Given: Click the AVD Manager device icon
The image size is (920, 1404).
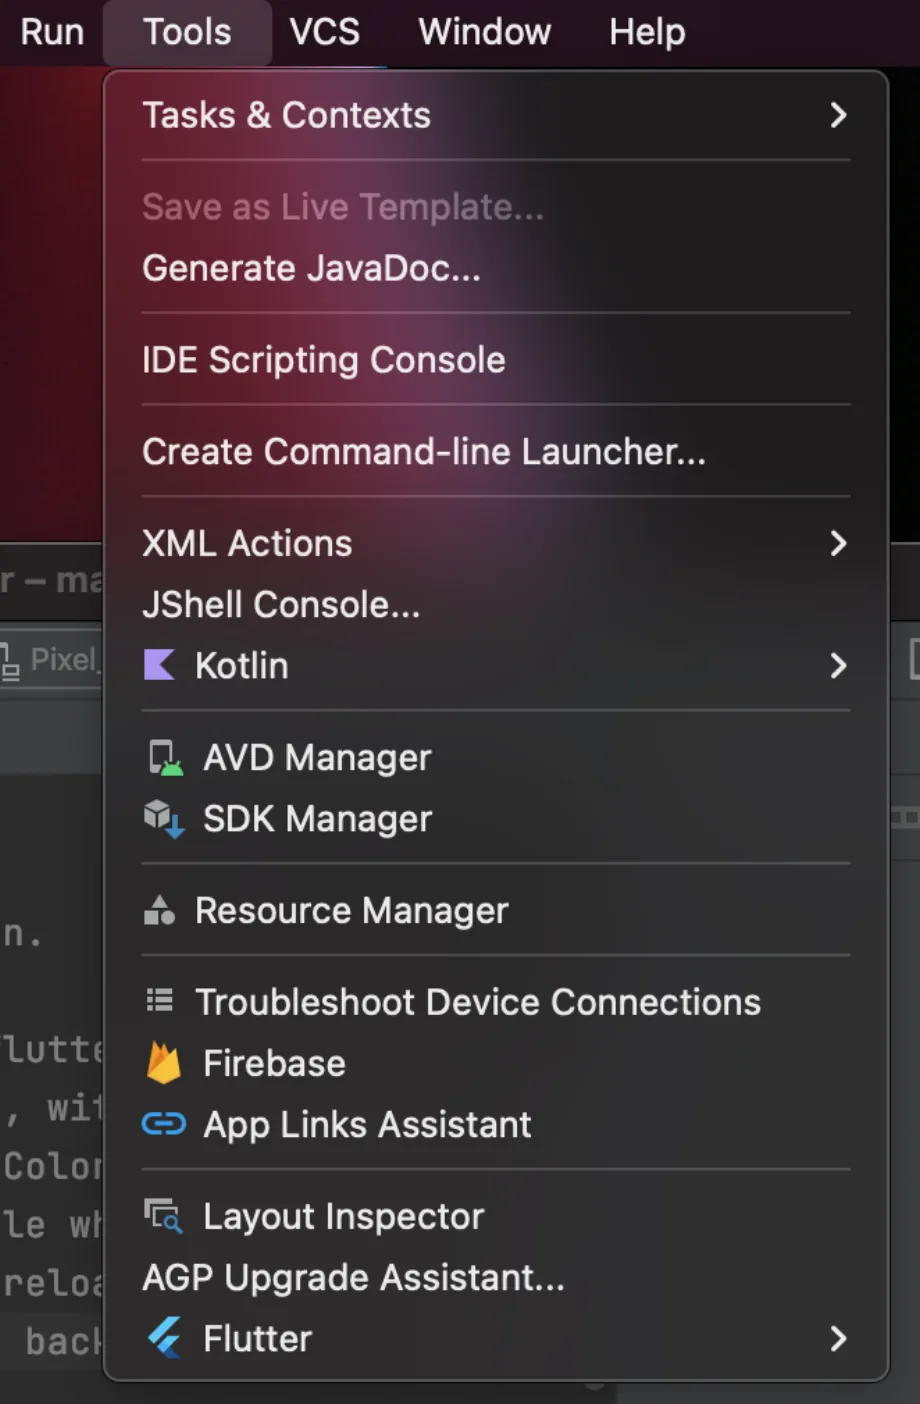Looking at the screenshot, I should click(165, 758).
